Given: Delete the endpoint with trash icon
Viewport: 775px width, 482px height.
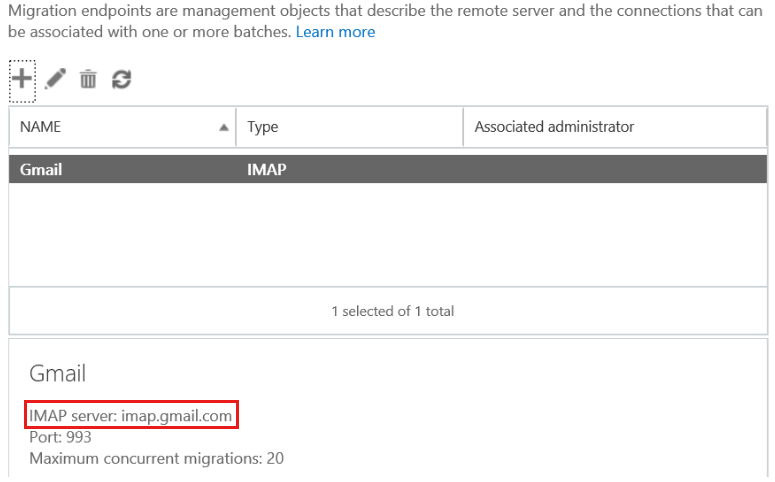Looking at the screenshot, I should tap(88, 79).
